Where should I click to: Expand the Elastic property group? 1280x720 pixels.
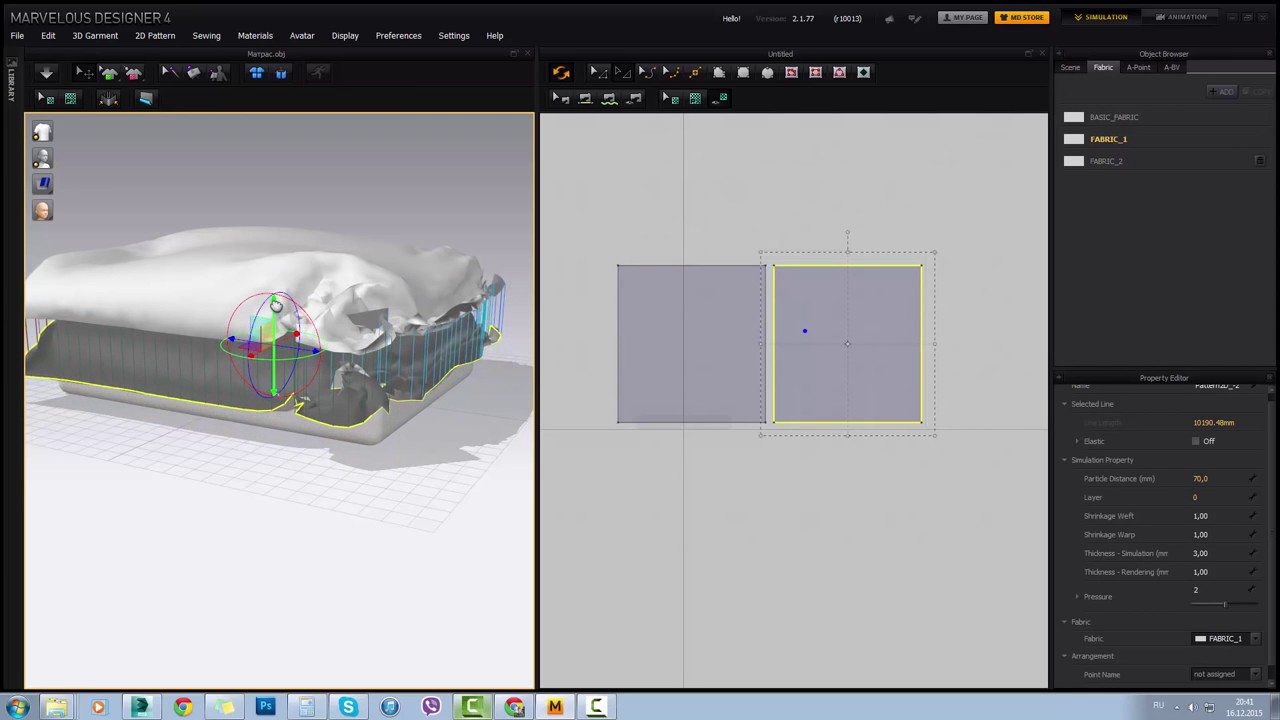(x=1077, y=441)
